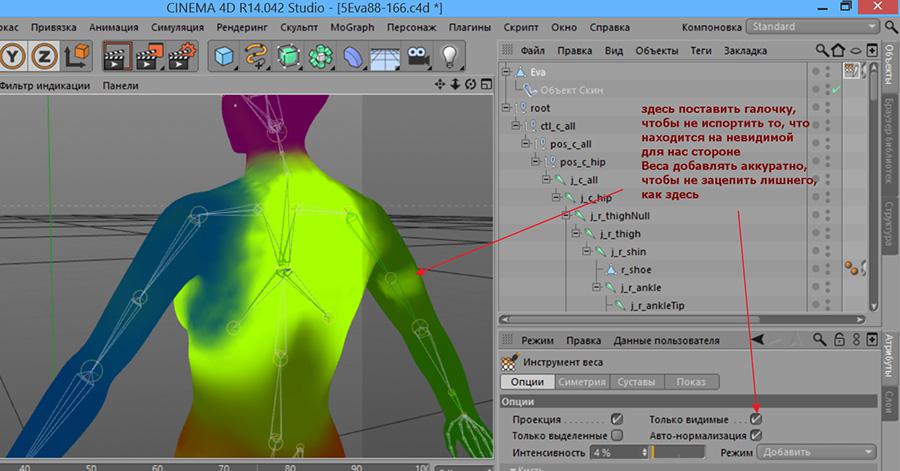Open the 'Суставы' tab
Screen dimensions: 900x471
click(x=636, y=382)
